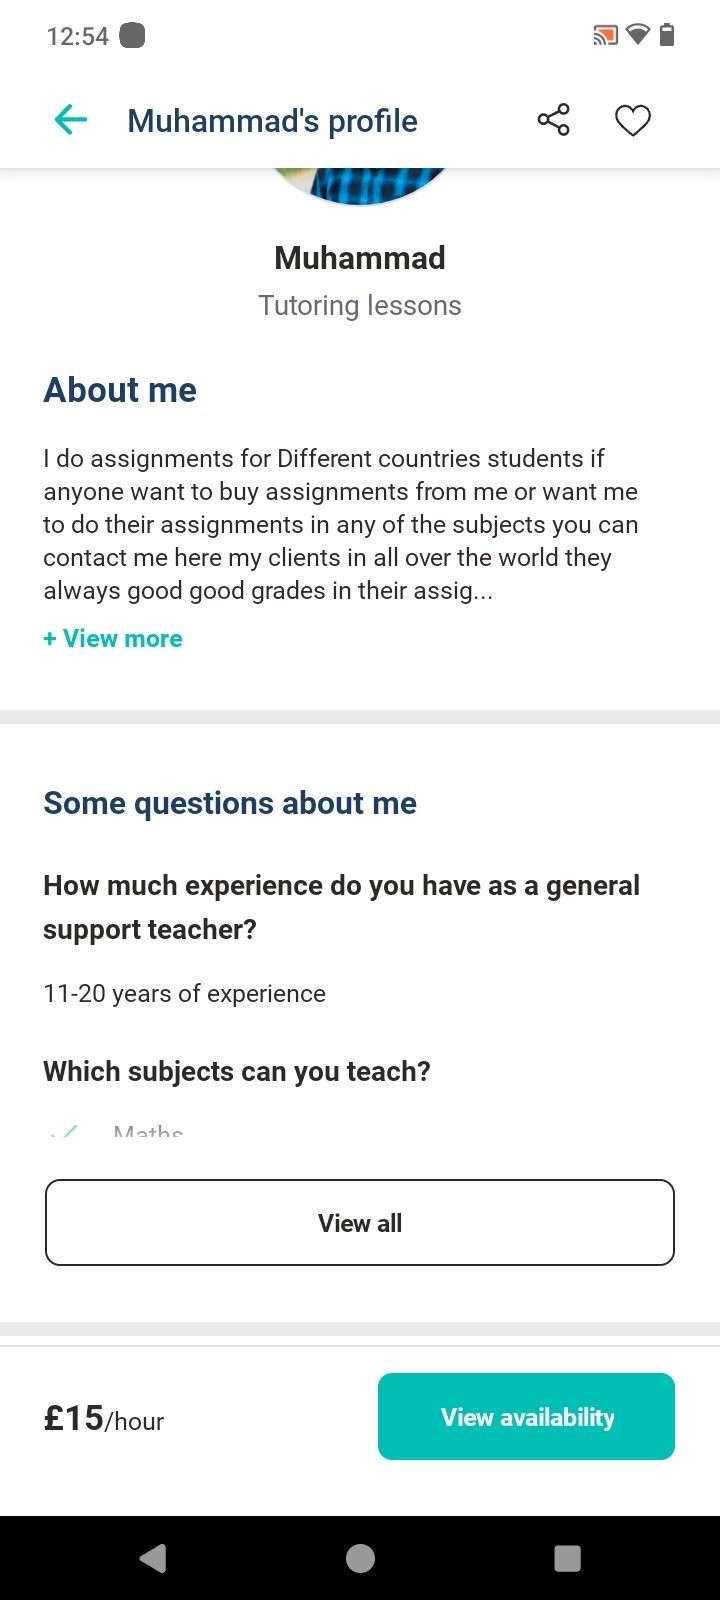Tap the back arrow icon

(71, 121)
